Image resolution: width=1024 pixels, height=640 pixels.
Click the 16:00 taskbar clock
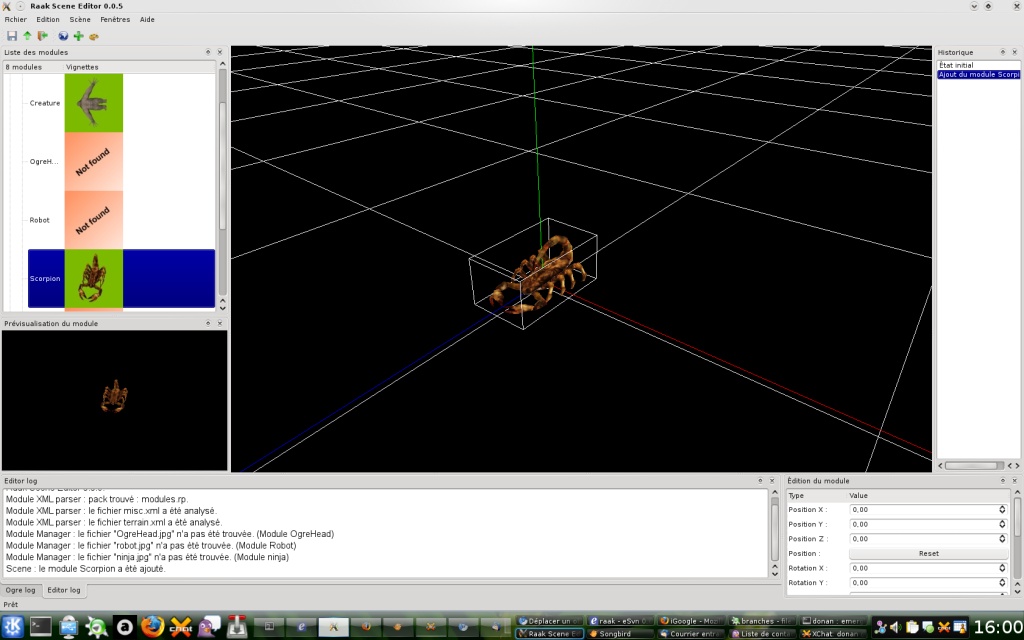pos(998,628)
